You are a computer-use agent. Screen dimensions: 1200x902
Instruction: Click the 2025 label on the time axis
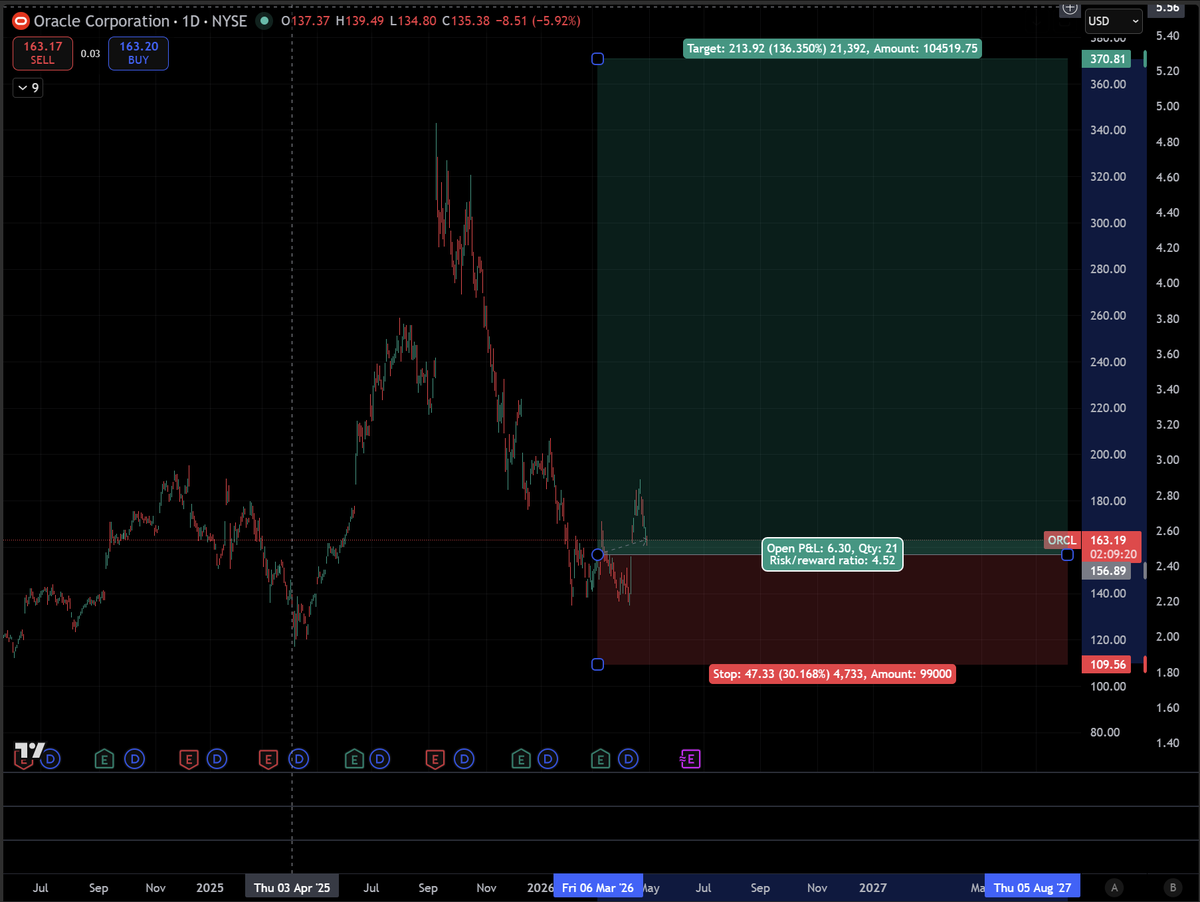coord(210,887)
